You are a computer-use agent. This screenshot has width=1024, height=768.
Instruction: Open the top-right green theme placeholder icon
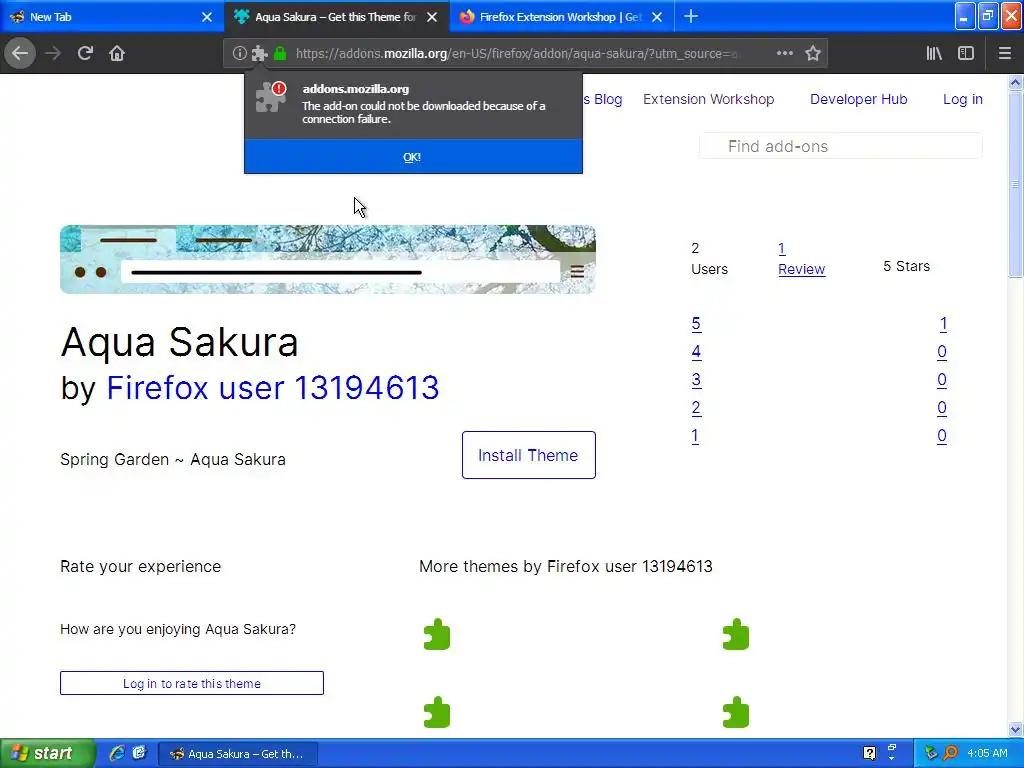(736, 634)
